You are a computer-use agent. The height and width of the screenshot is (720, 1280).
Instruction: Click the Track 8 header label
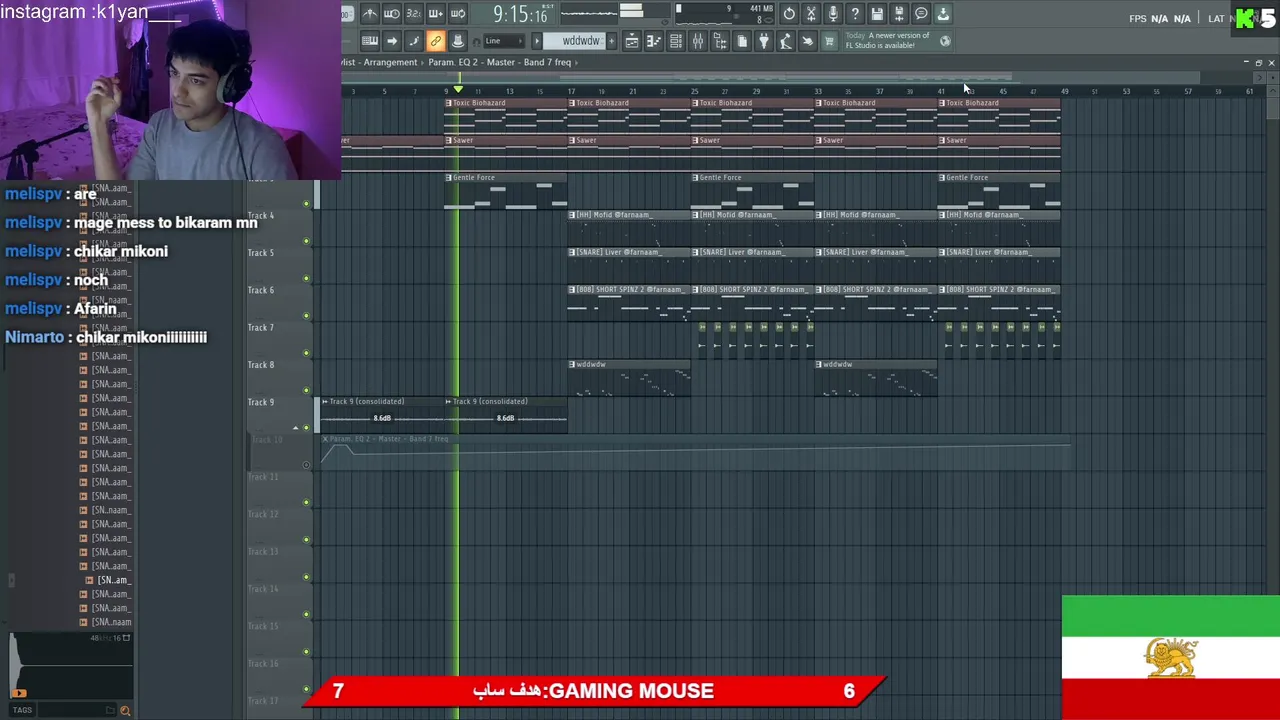click(x=260, y=365)
